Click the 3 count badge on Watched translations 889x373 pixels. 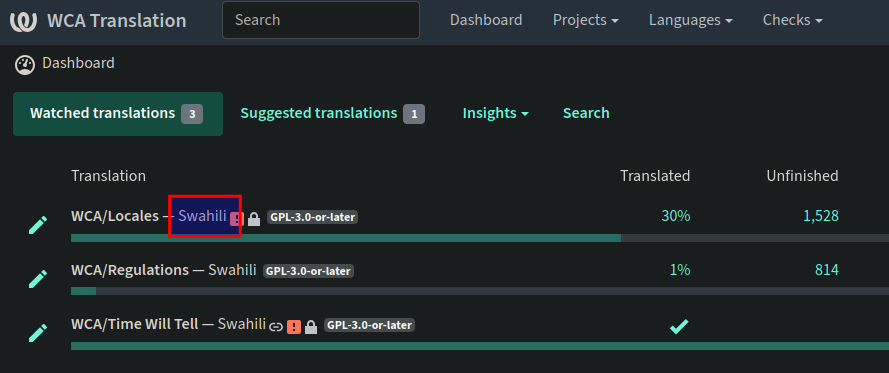click(192, 115)
